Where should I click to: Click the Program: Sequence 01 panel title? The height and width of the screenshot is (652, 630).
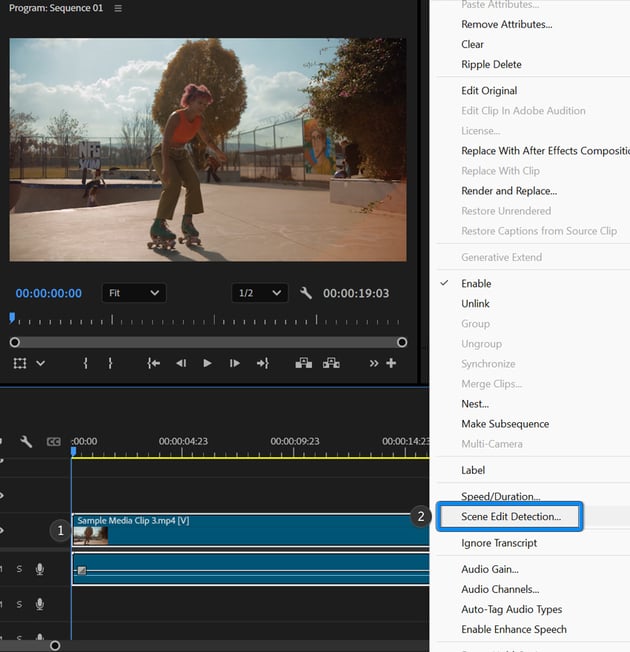[x=56, y=8]
